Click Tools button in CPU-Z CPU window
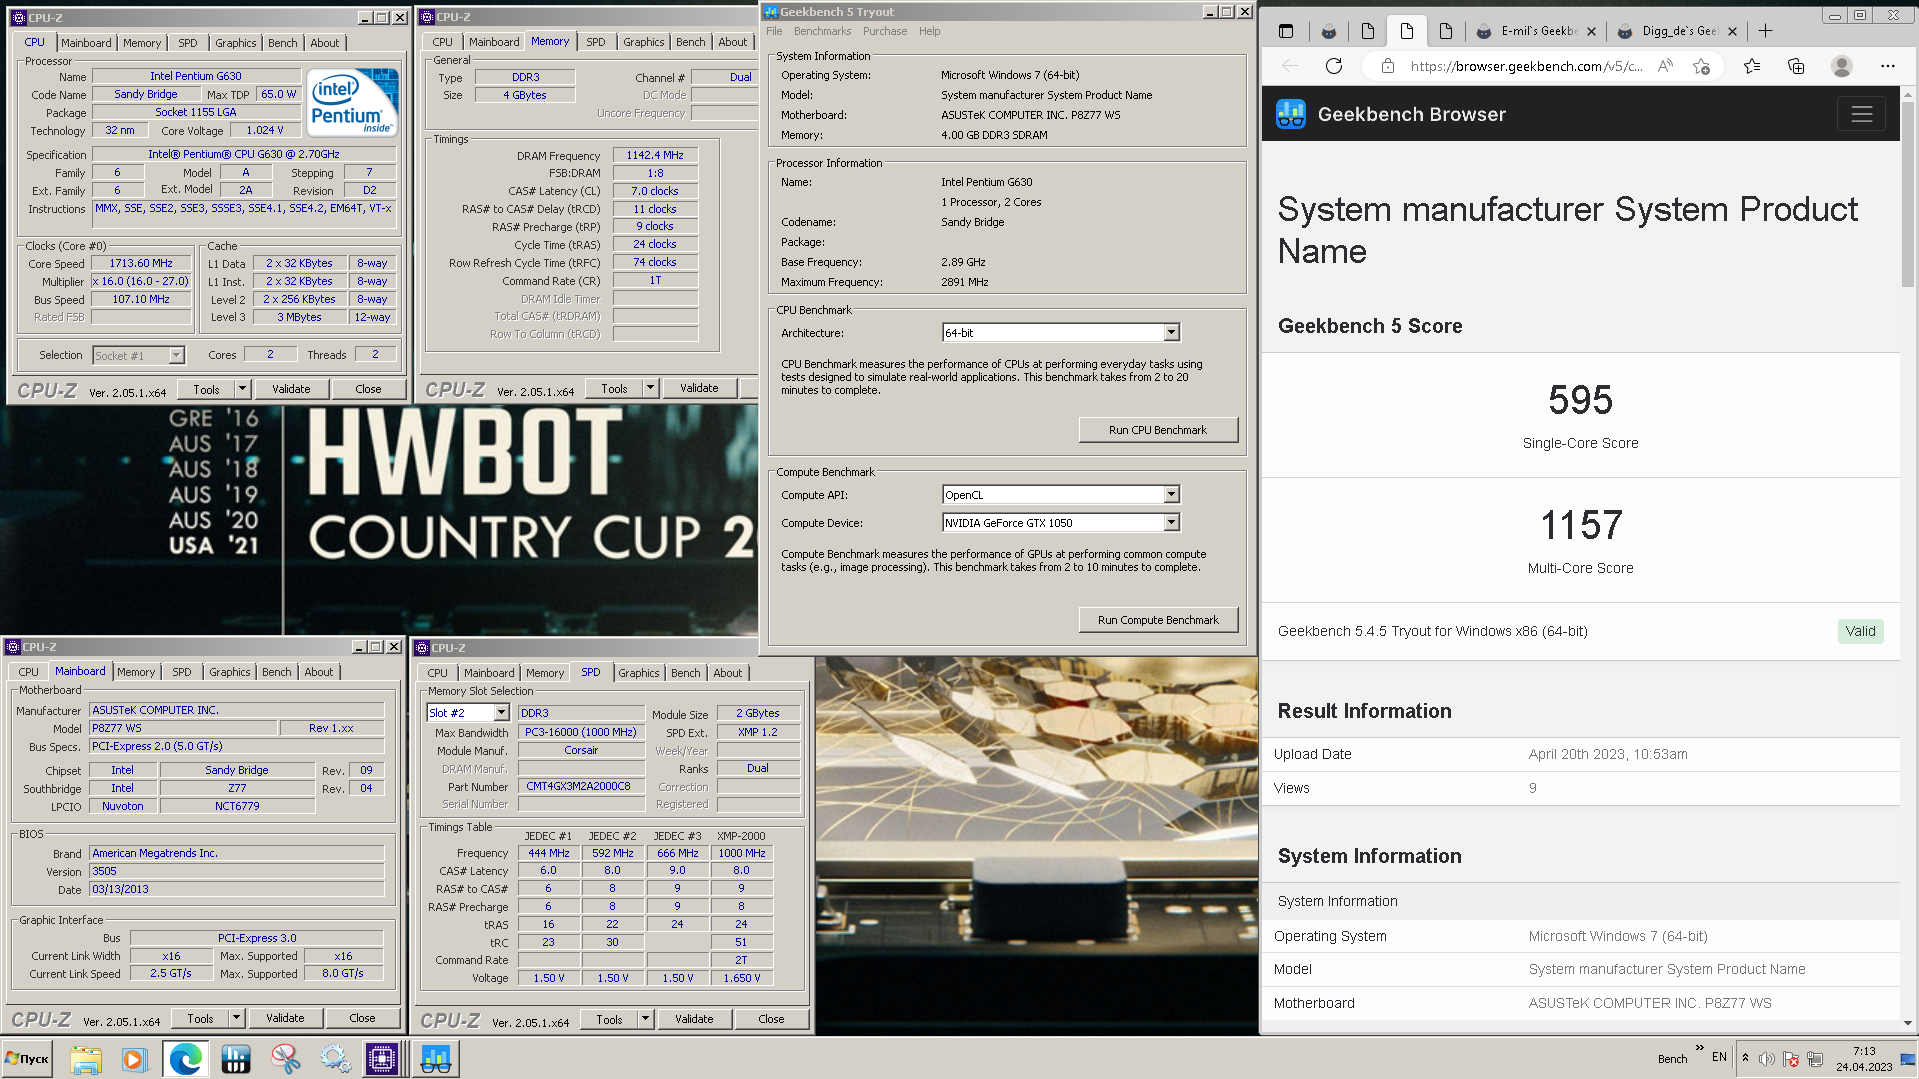Viewport: 1919px width, 1079px height. (206, 389)
